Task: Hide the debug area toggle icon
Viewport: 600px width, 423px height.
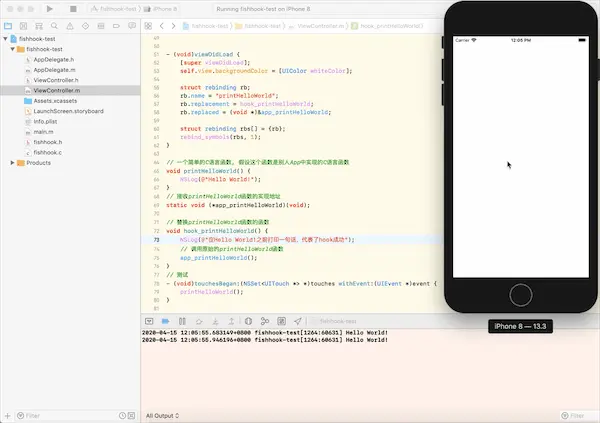Action: click(149, 321)
